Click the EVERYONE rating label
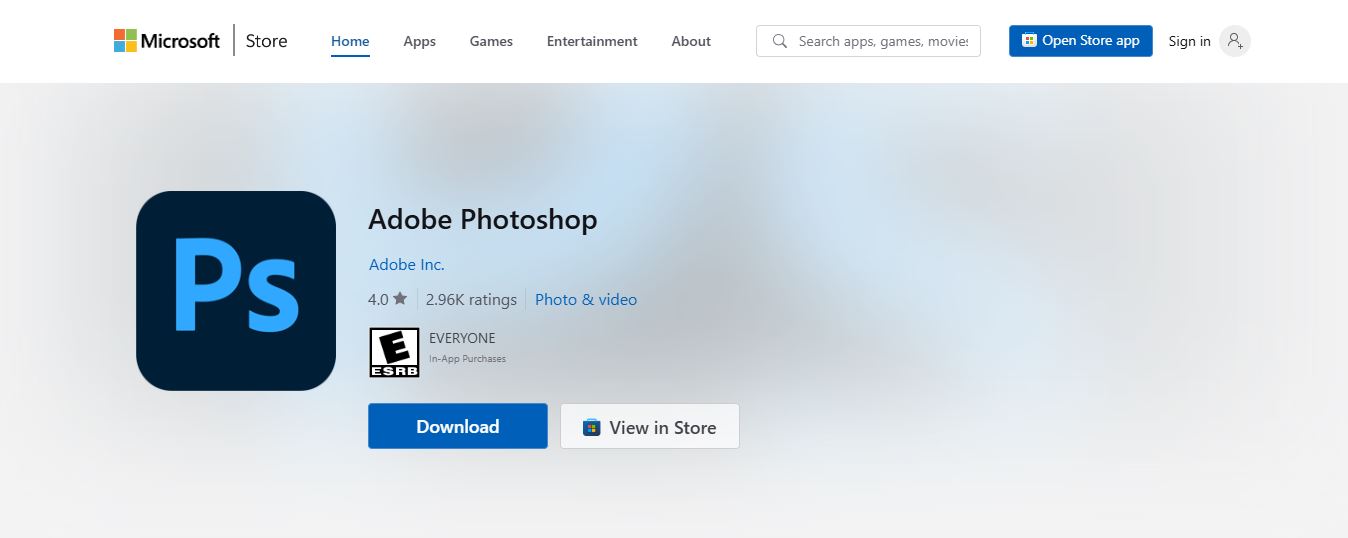 pyautogui.click(x=462, y=338)
